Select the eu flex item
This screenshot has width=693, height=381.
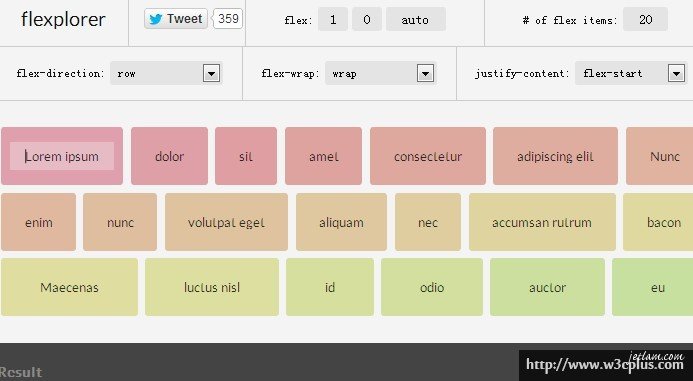(x=653, y=287)
